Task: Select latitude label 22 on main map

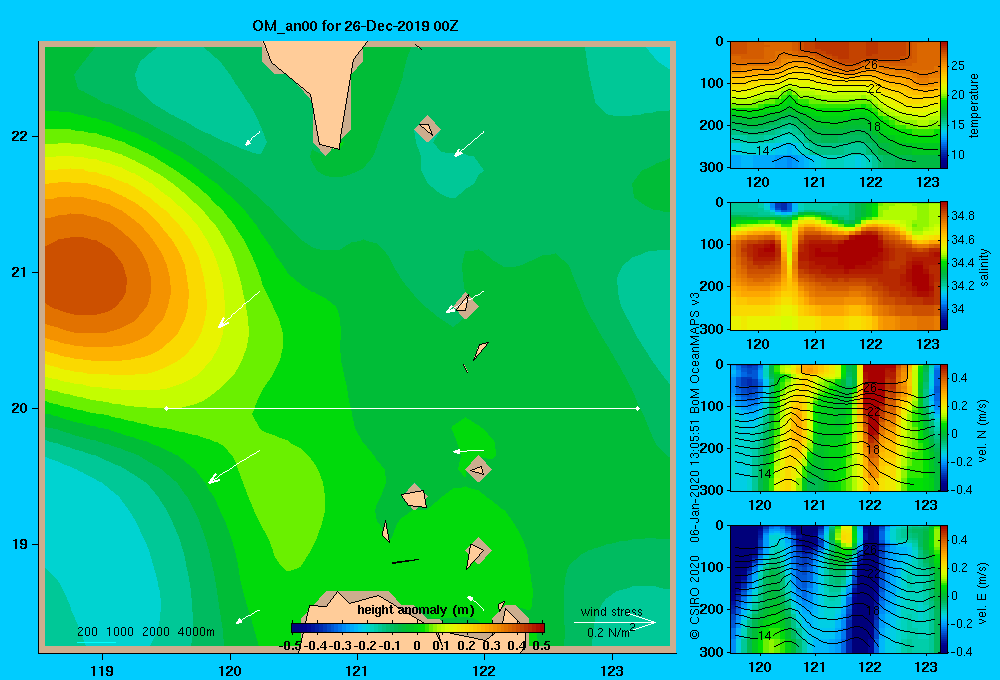Action: 20,137
